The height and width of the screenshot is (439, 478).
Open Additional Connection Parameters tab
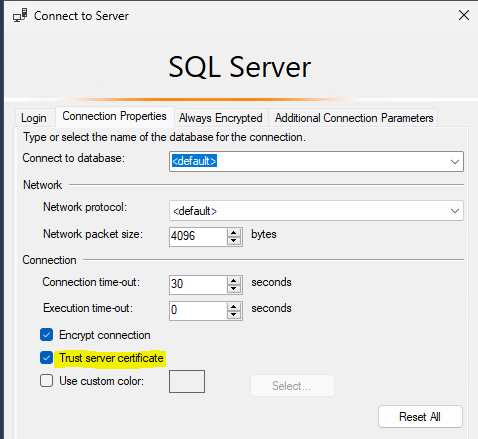354,118
